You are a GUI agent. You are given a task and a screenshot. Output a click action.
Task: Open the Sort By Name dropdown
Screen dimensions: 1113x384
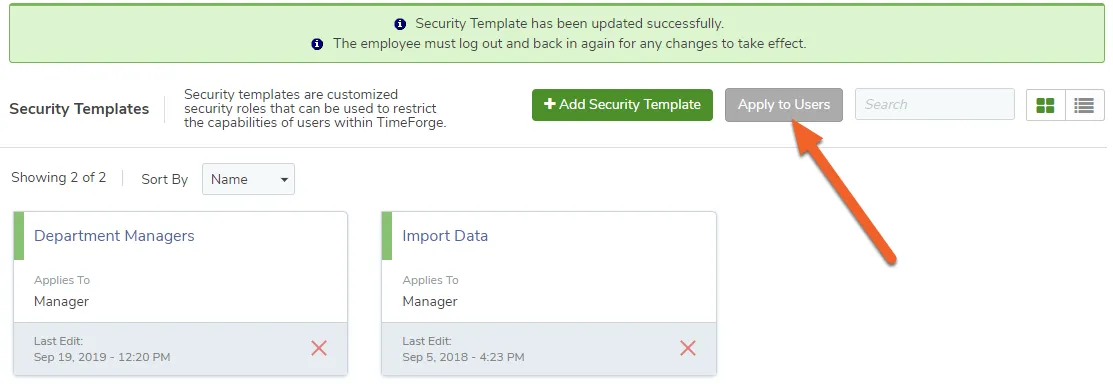[248, 179]
